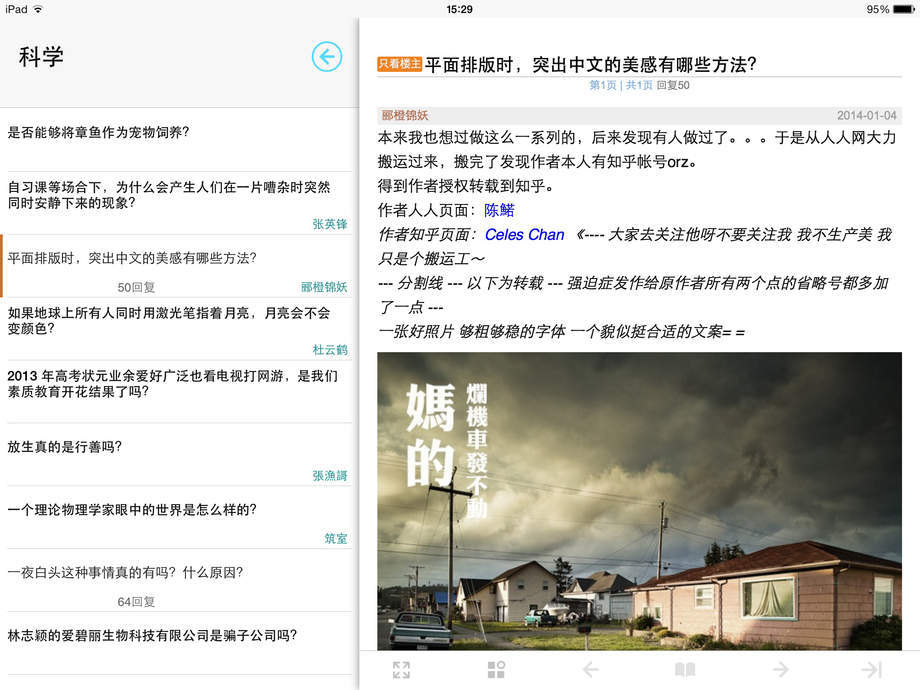Open thread 一夜白头这种事情真的有吗?
This screenshot has width=920, height=690.
pyautogui.click(x=180, y=580)
